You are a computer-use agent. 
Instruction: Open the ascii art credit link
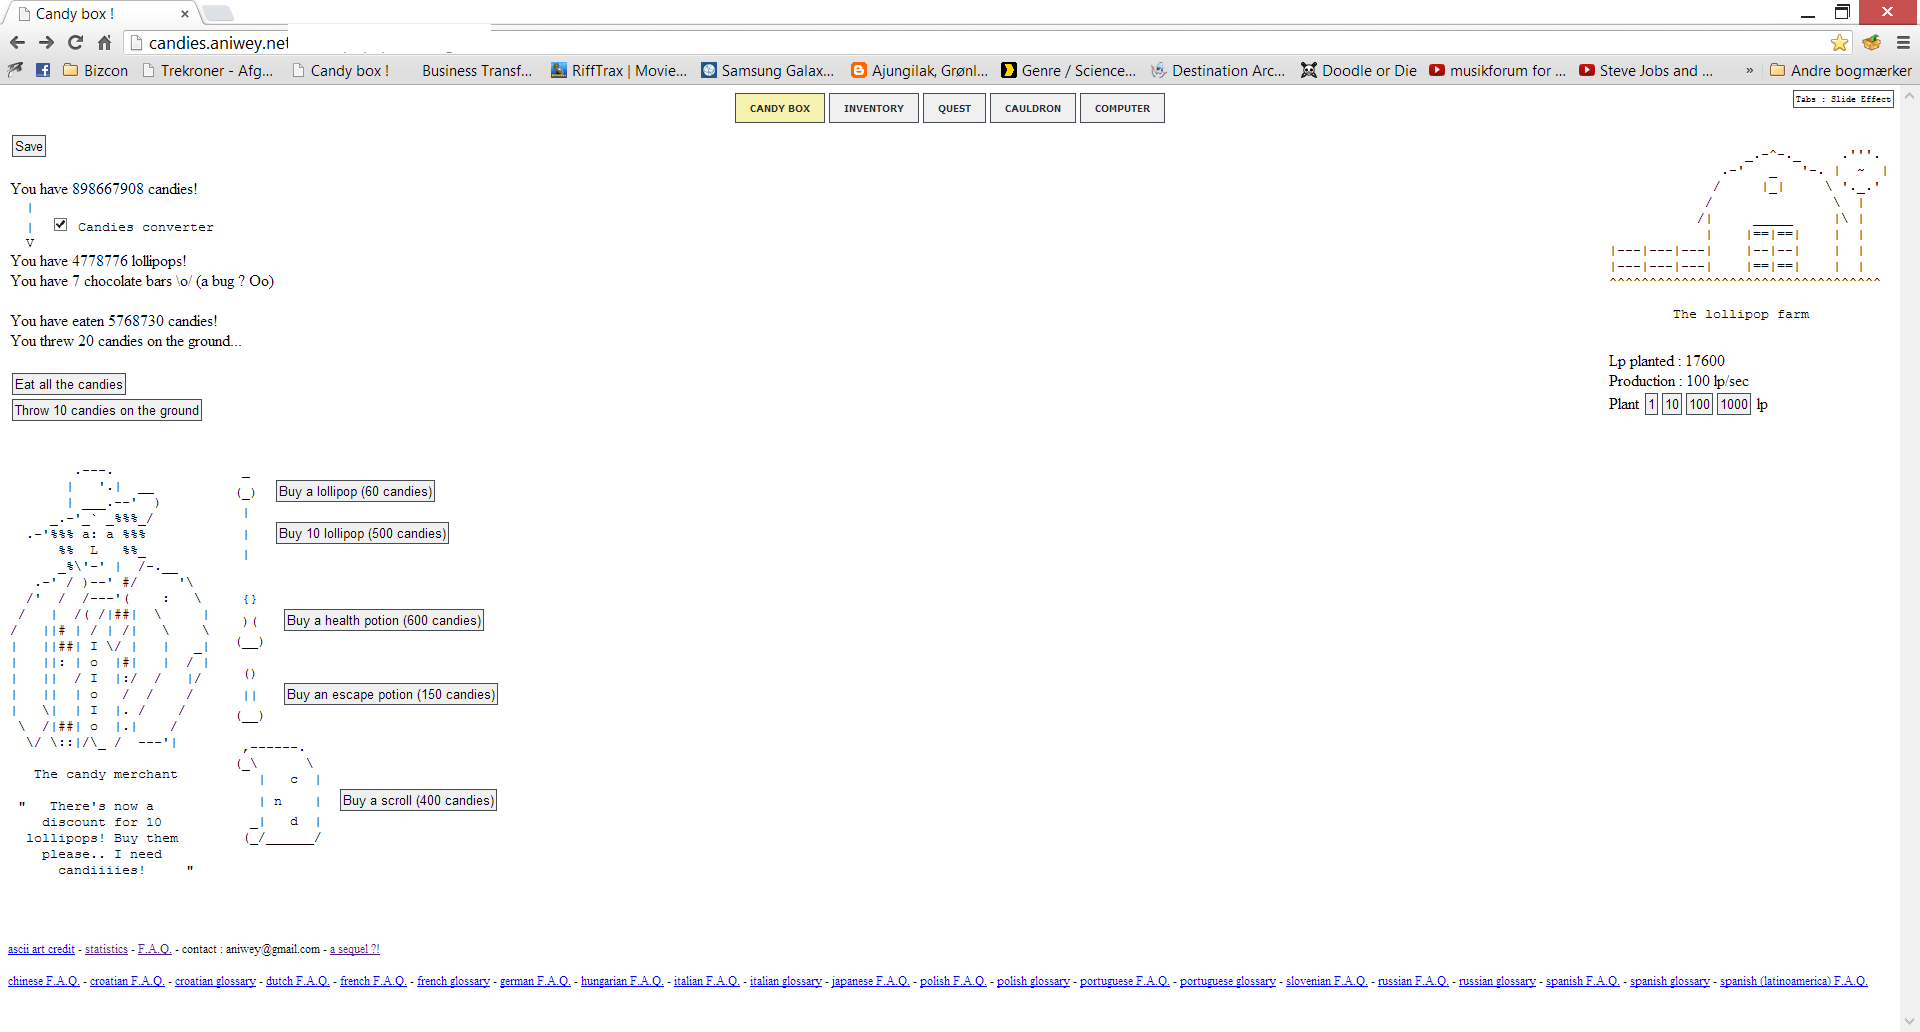pos(41,949)
